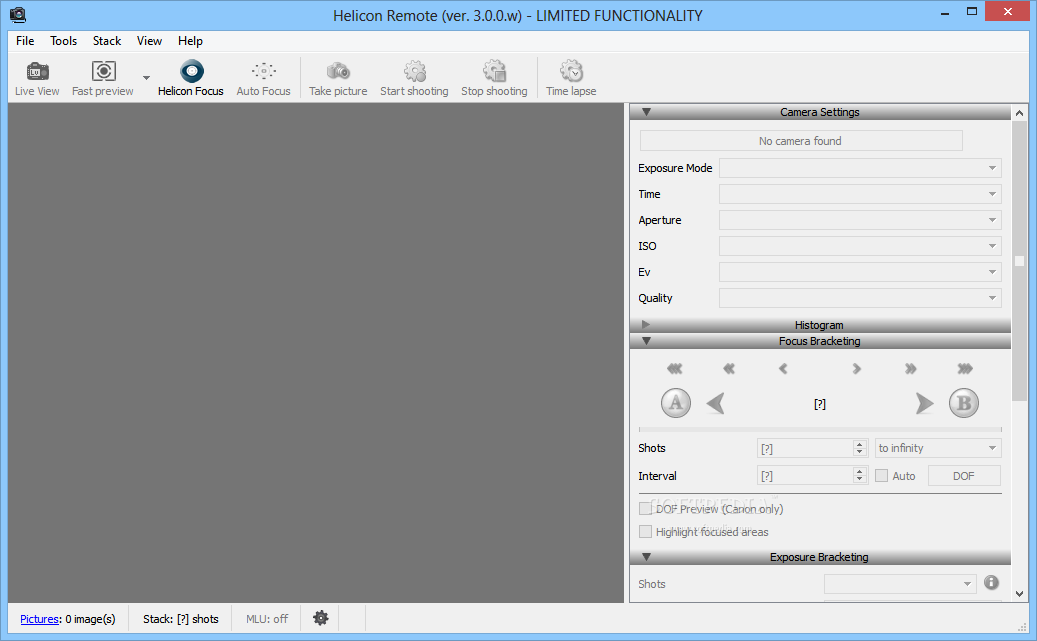This screenshot has width=1037, height=641.
Task: Click the Focus Bracketing Shots input field
Action: coord(805,449)
